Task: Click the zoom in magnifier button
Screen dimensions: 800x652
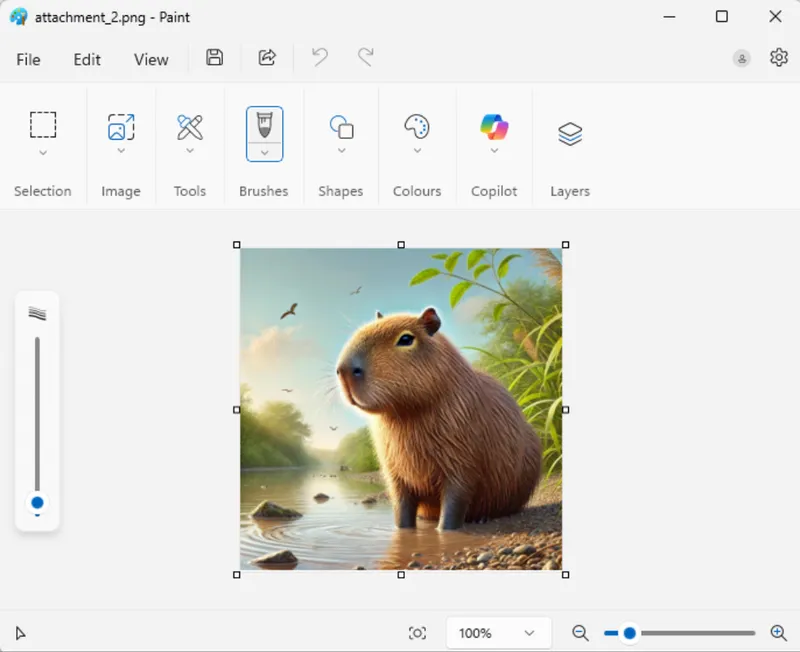Action: pyautogui.click(x=779, y=633)
